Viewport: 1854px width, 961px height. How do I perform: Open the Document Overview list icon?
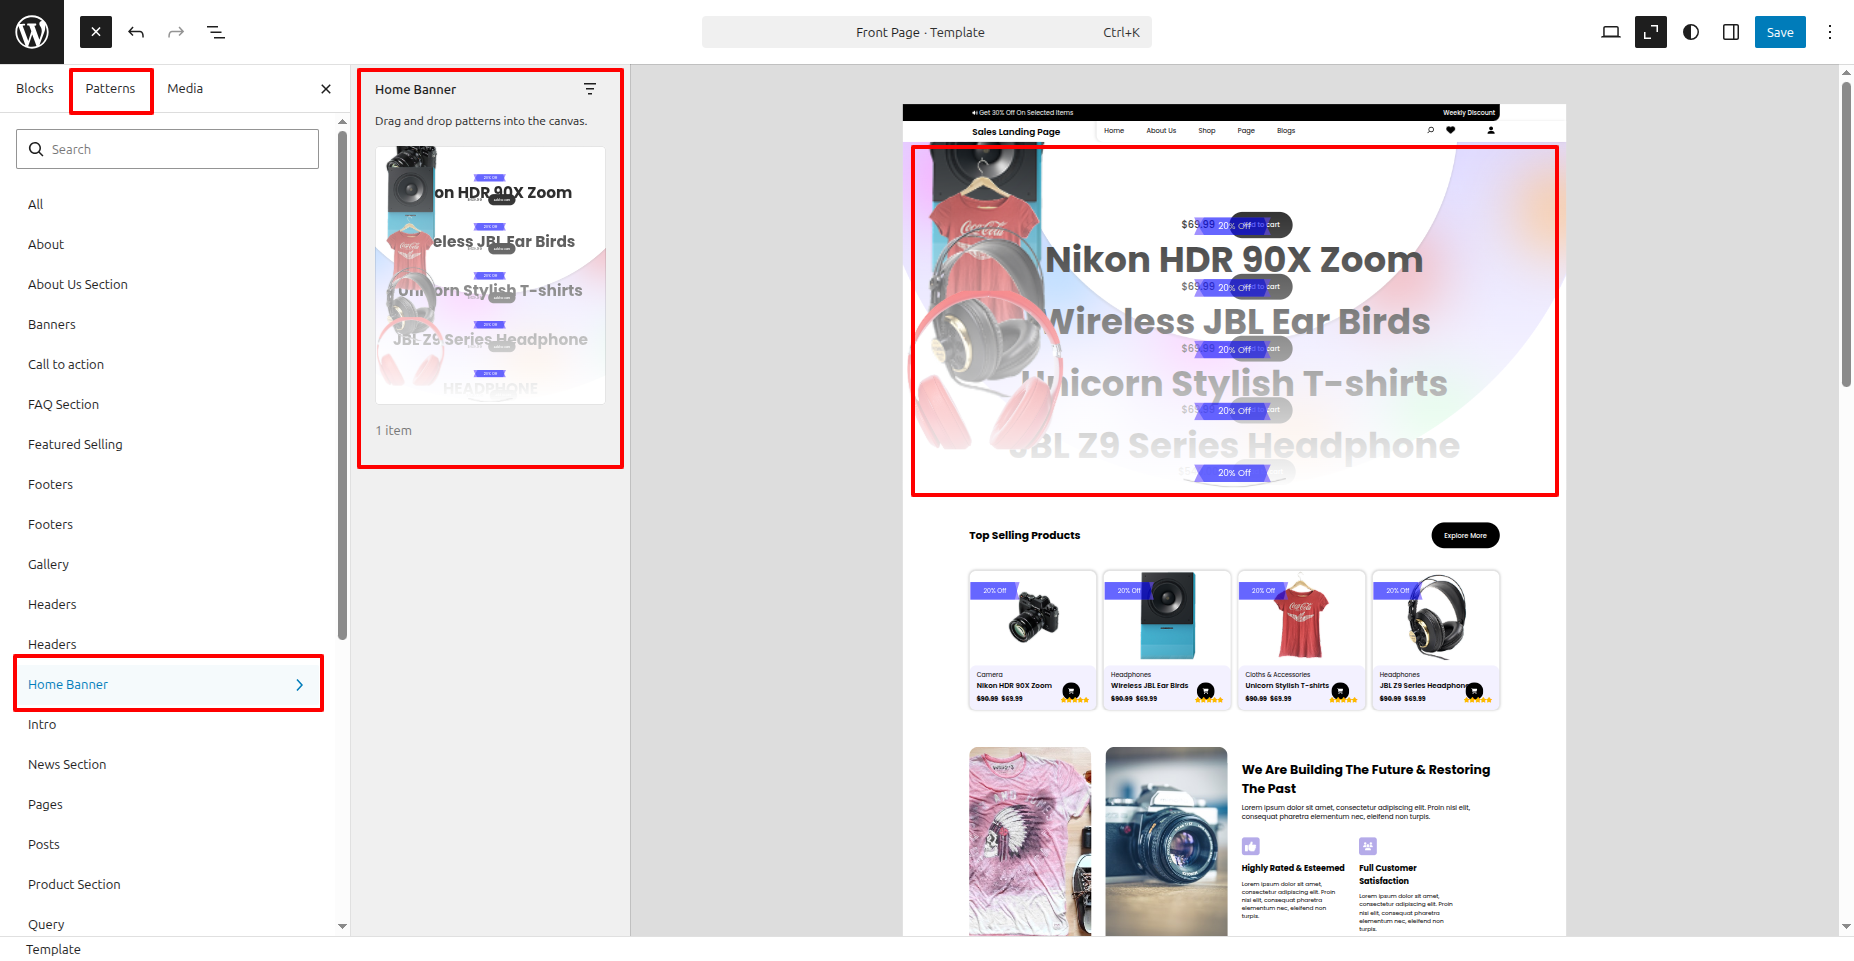click(216, 32)
